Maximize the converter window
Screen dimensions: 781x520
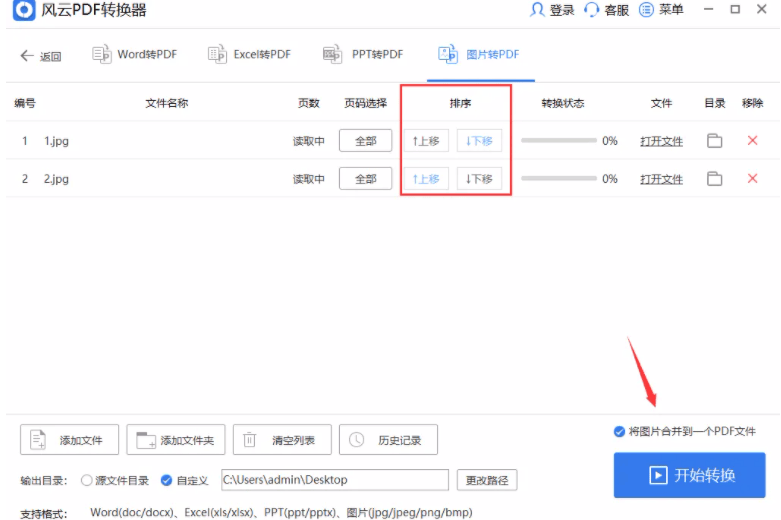coord(735,9)
